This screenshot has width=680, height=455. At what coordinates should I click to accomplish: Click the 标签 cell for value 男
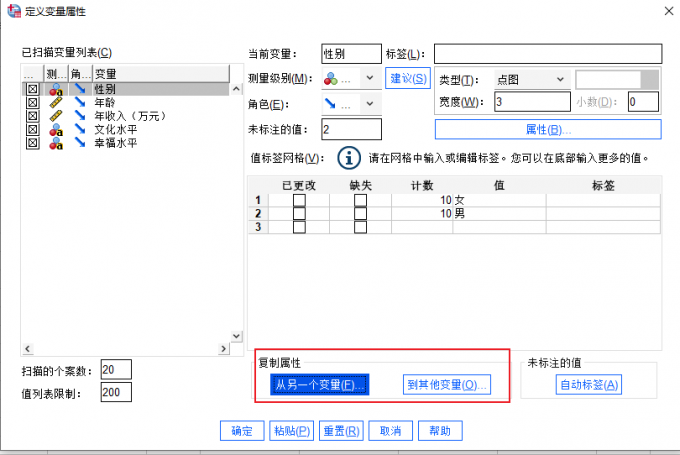(603, 213)
